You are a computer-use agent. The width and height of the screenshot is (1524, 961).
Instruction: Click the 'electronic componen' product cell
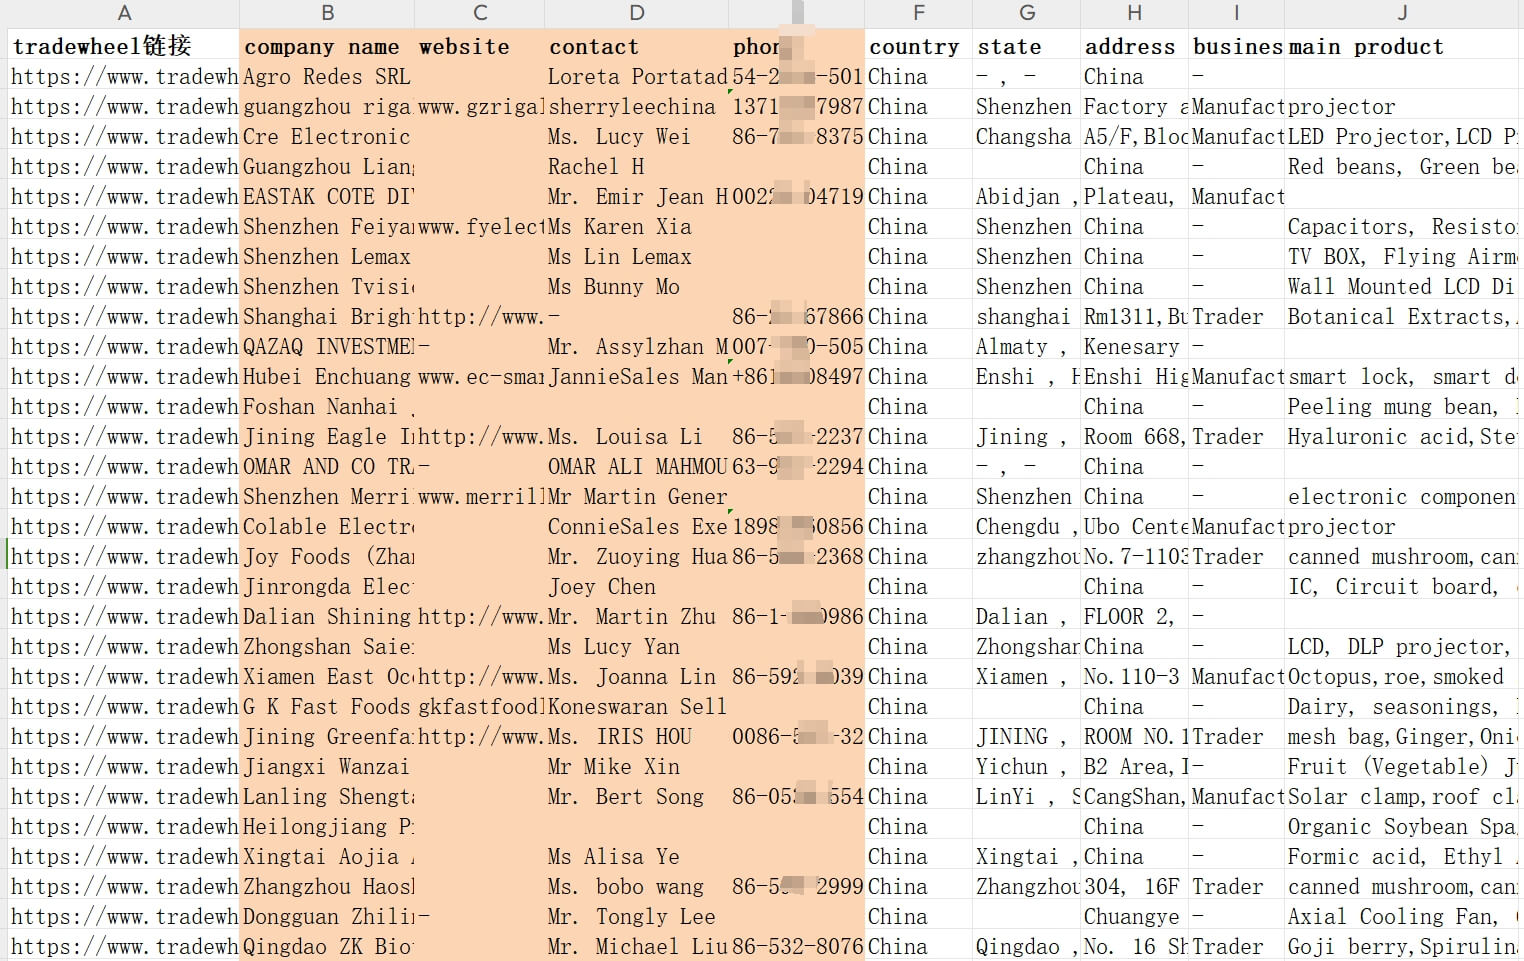pyautogui.click(x=1403, y=496)
